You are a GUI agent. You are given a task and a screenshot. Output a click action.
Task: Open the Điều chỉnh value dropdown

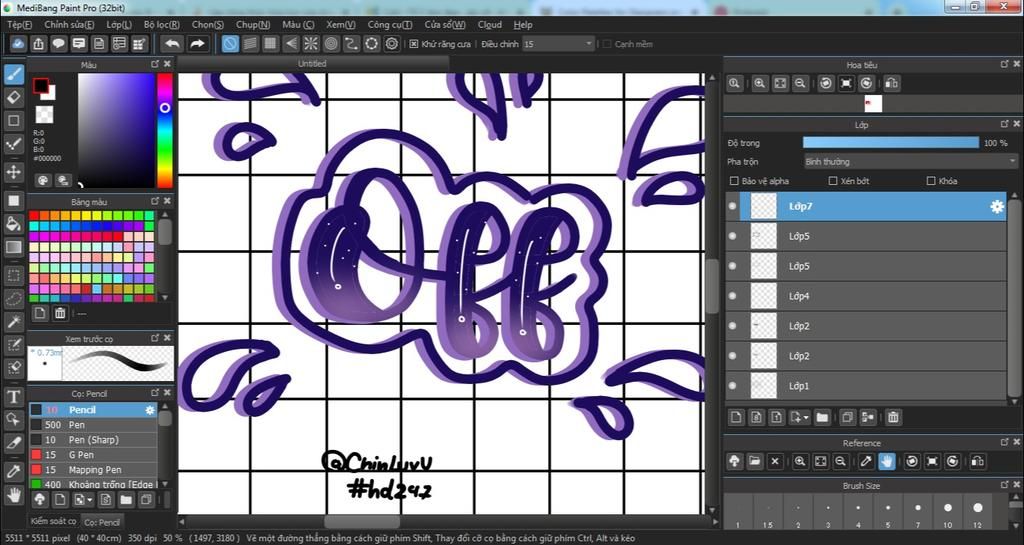point(558,44)
